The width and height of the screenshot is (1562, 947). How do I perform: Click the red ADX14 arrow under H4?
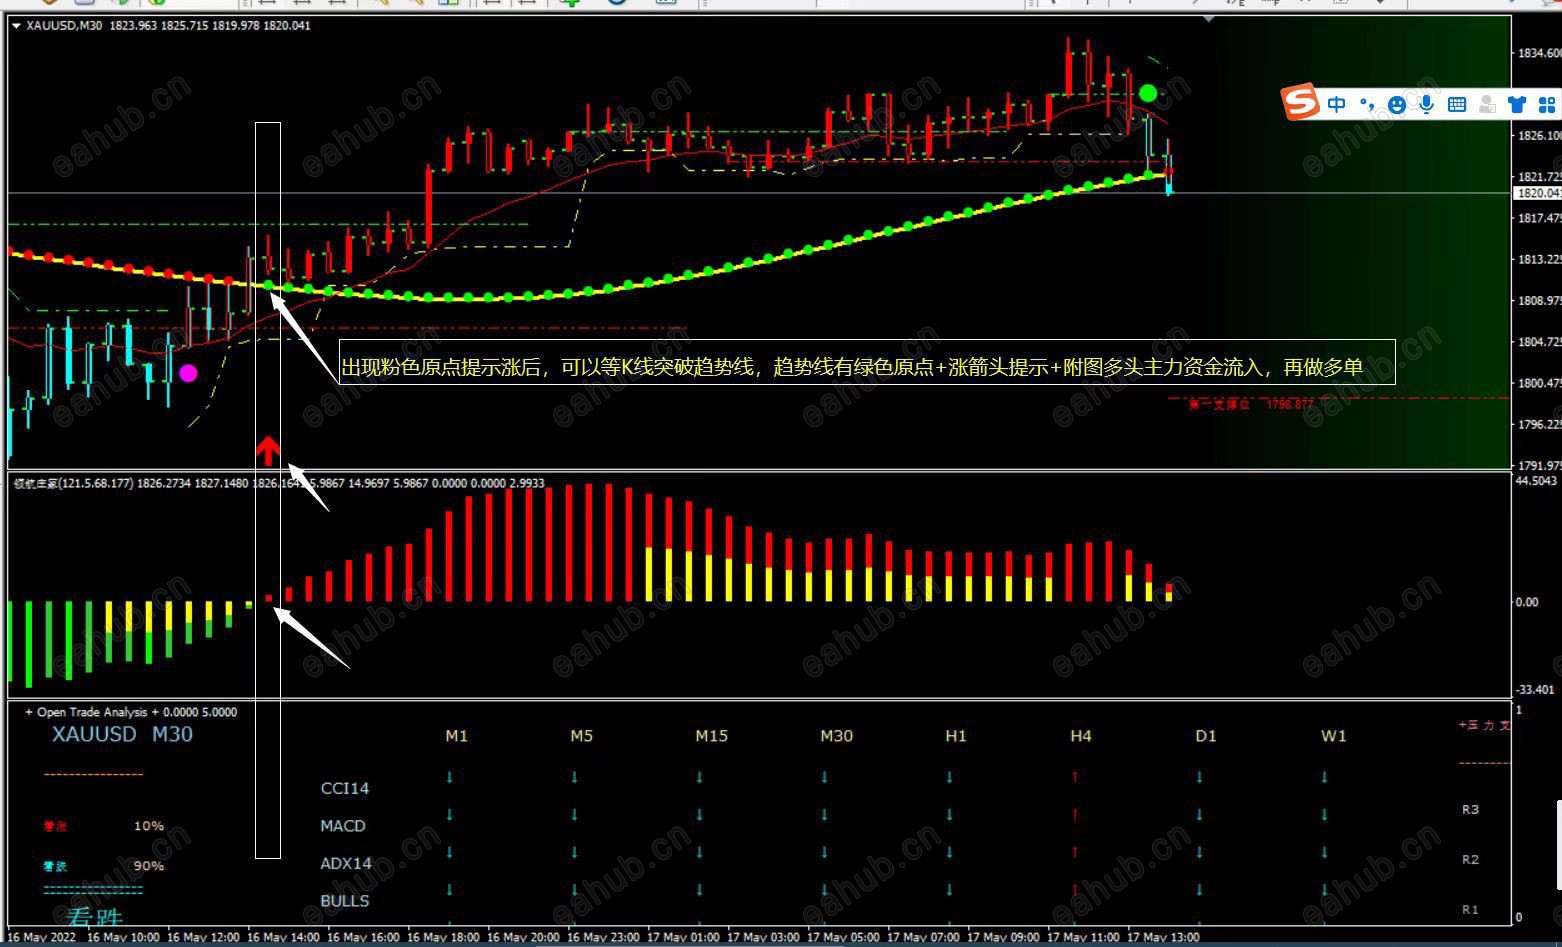pos(1075,852)
